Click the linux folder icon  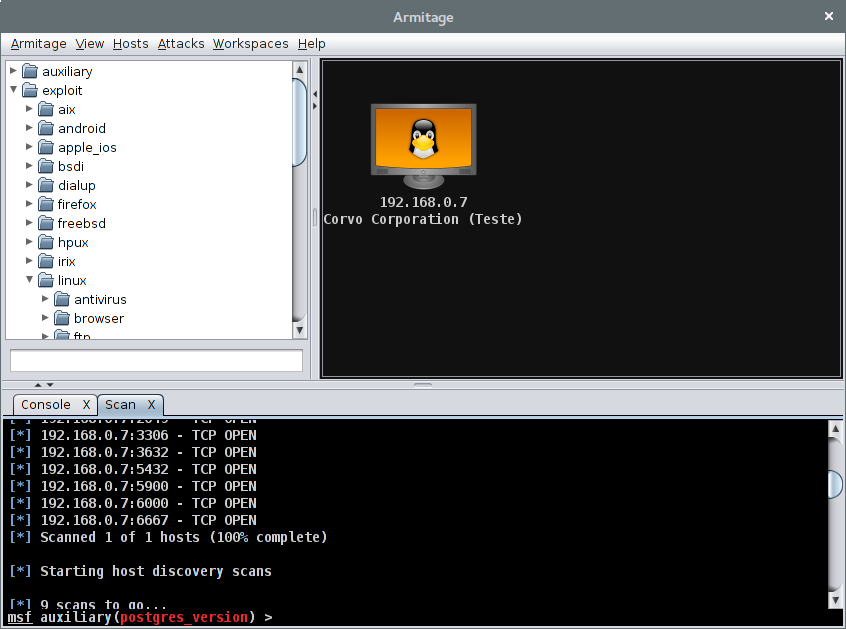pyautogui.click(x=46, y=280)
